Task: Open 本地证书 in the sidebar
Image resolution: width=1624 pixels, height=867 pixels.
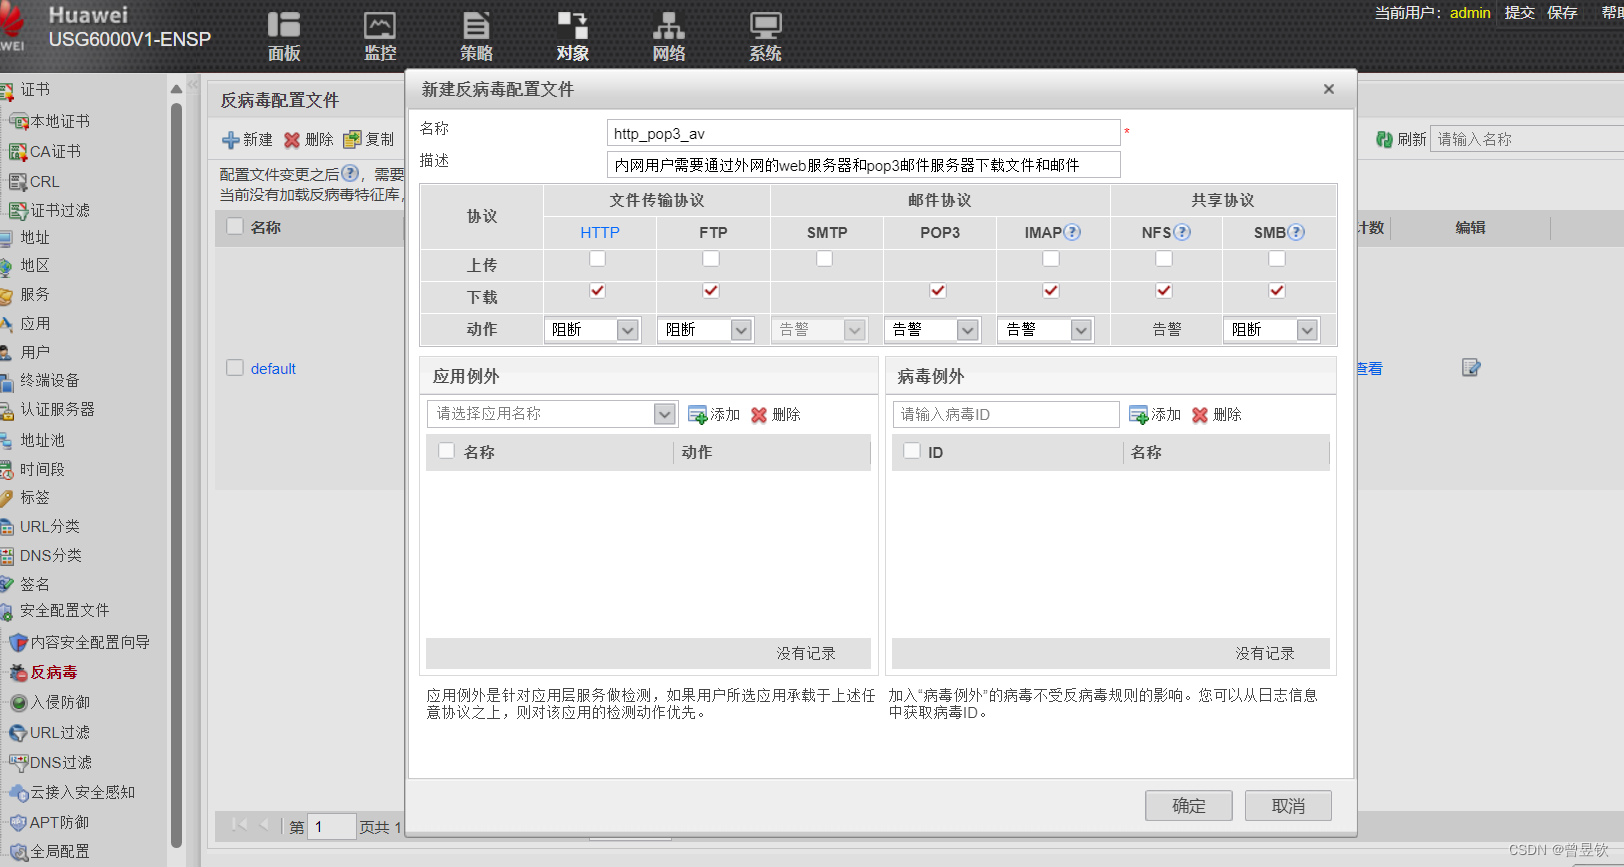Action: point(59,121)
